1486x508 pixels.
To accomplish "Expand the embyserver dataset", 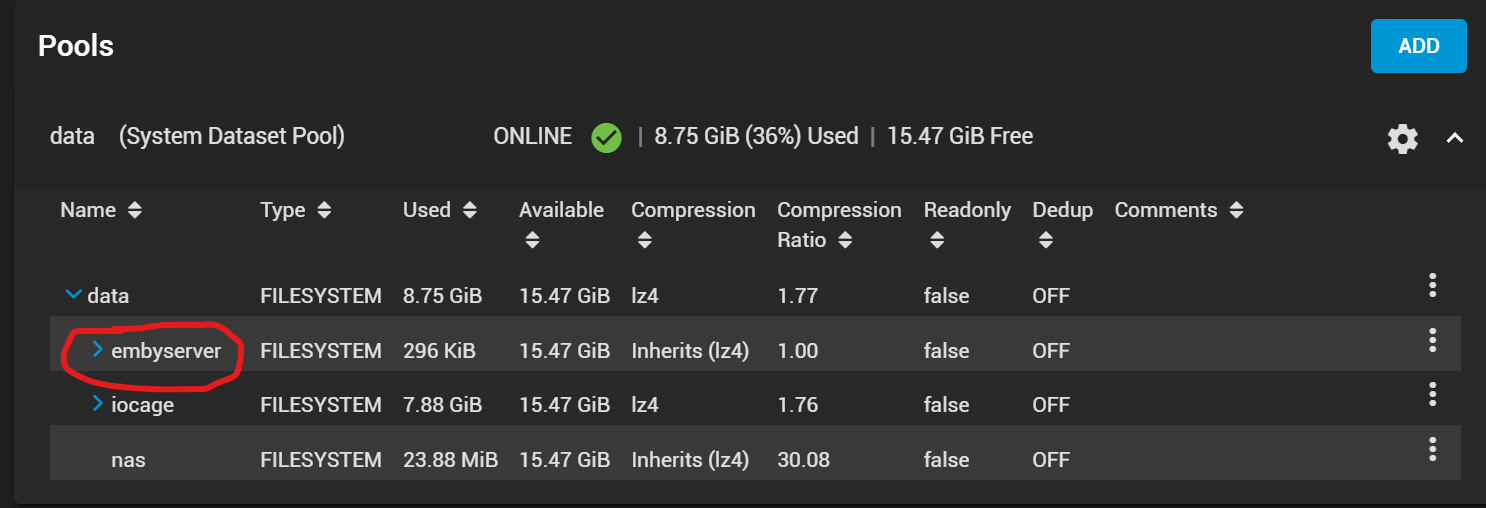I will 98,349.
